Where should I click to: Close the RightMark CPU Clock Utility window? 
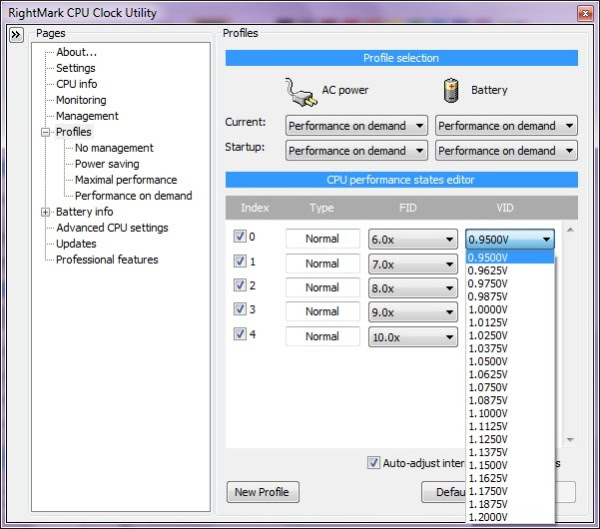point(585,13)
